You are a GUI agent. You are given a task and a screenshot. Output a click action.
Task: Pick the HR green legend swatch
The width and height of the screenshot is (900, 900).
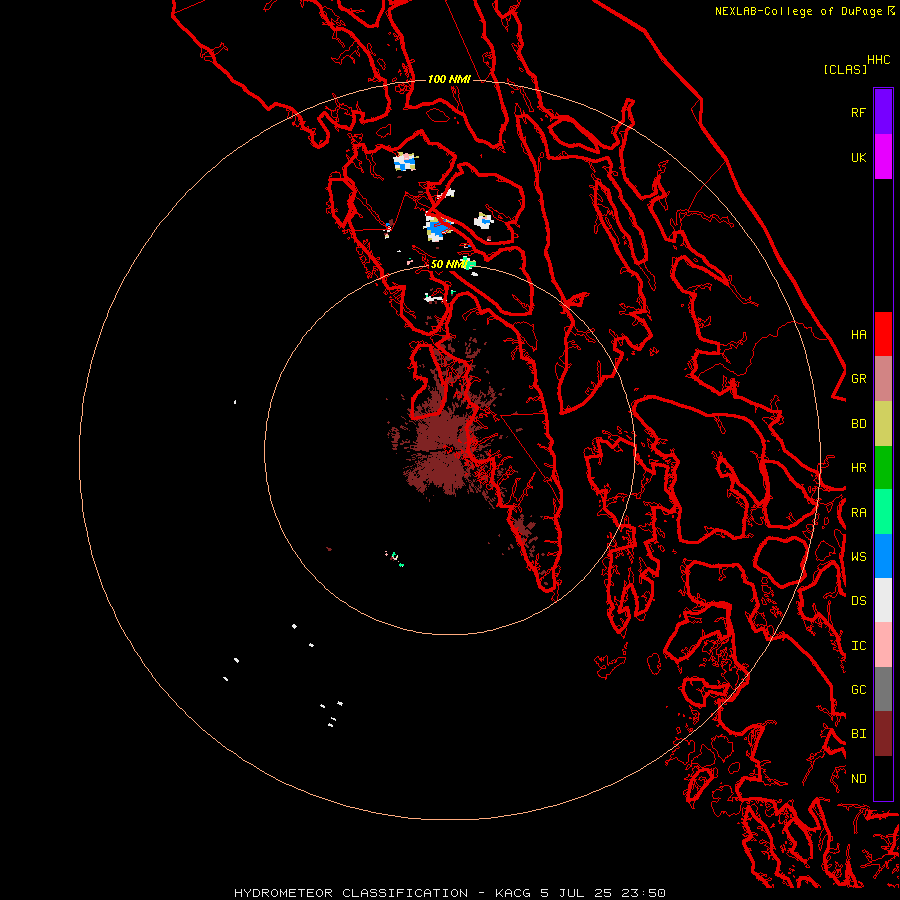883,468
